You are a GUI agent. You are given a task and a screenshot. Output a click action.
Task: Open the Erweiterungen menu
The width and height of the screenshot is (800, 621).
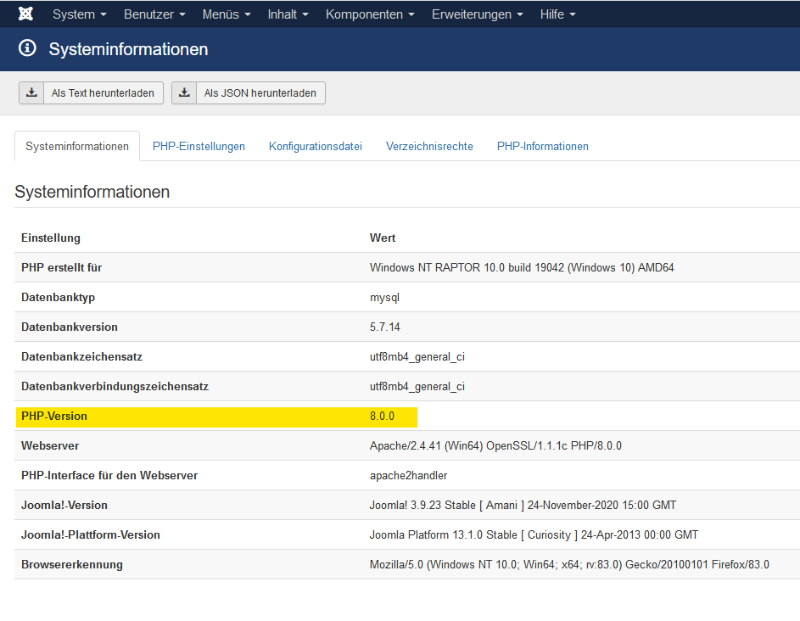(477, 14)
